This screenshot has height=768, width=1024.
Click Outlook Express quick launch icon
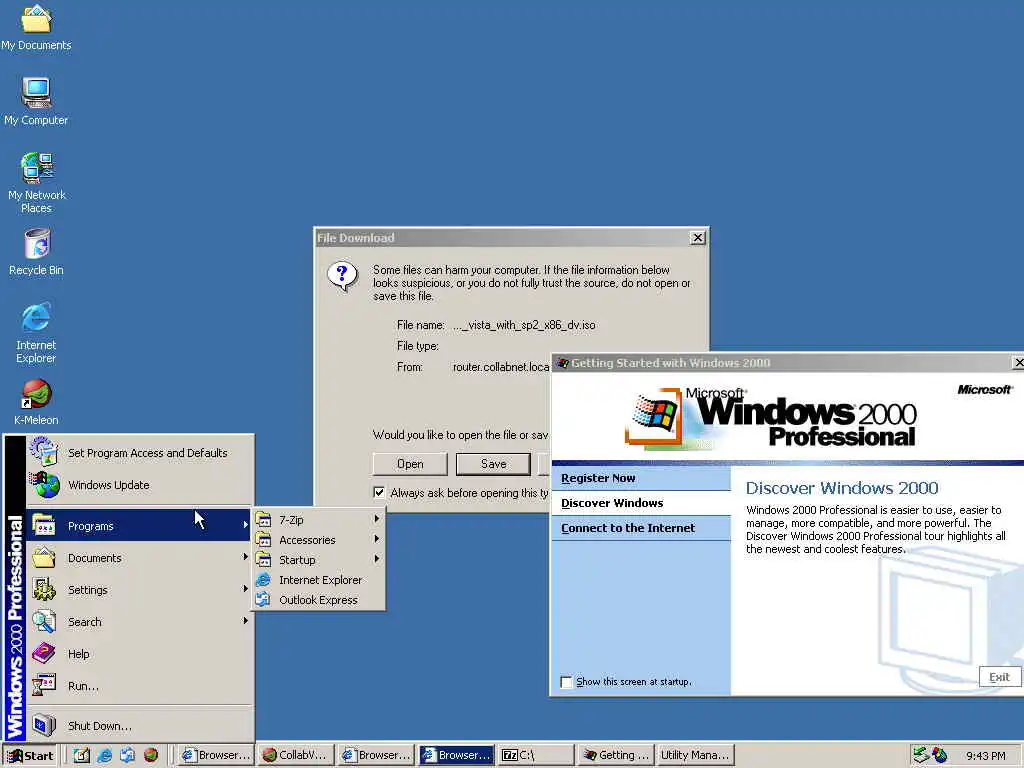[x=127, y=756]
